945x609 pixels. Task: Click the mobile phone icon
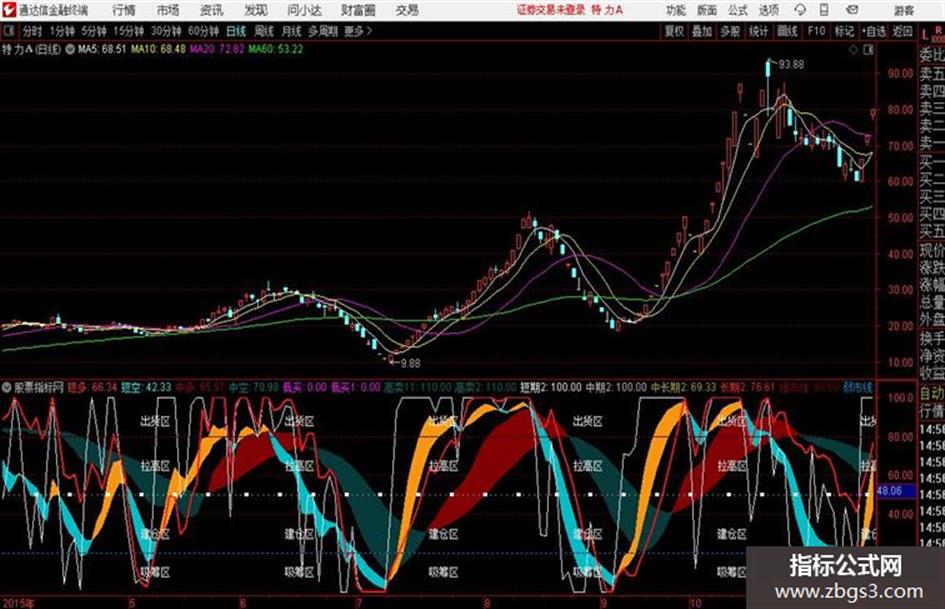(x=824, y=10)
